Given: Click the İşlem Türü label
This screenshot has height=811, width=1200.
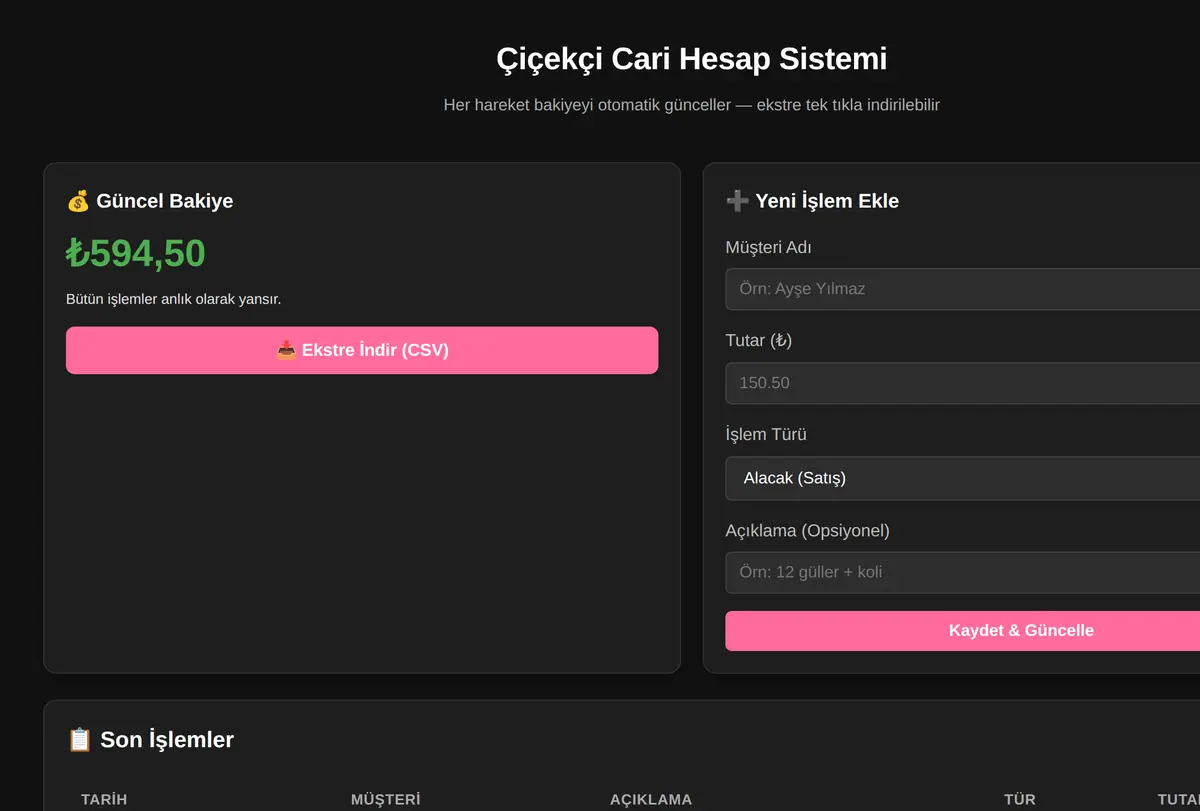Looking at the screenshot, I should pos(766,435).
